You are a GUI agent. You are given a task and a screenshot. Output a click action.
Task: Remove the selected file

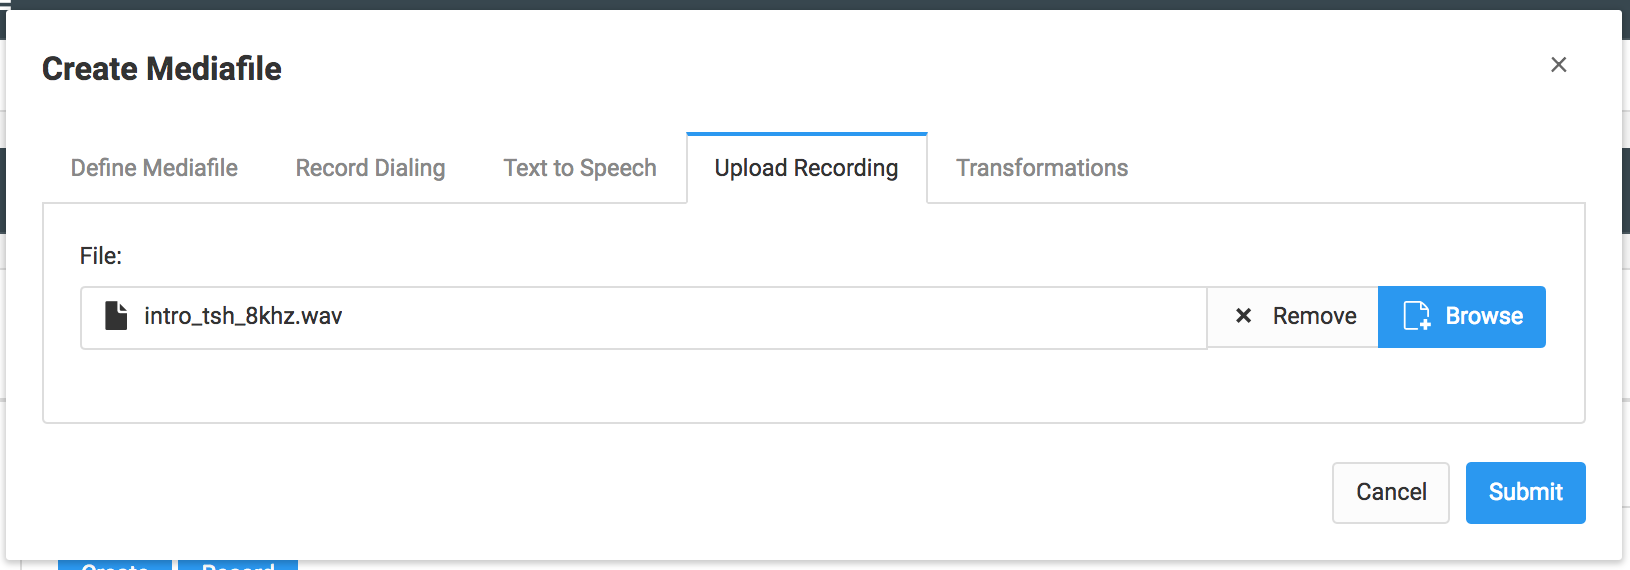click(x=1293, y=317)
